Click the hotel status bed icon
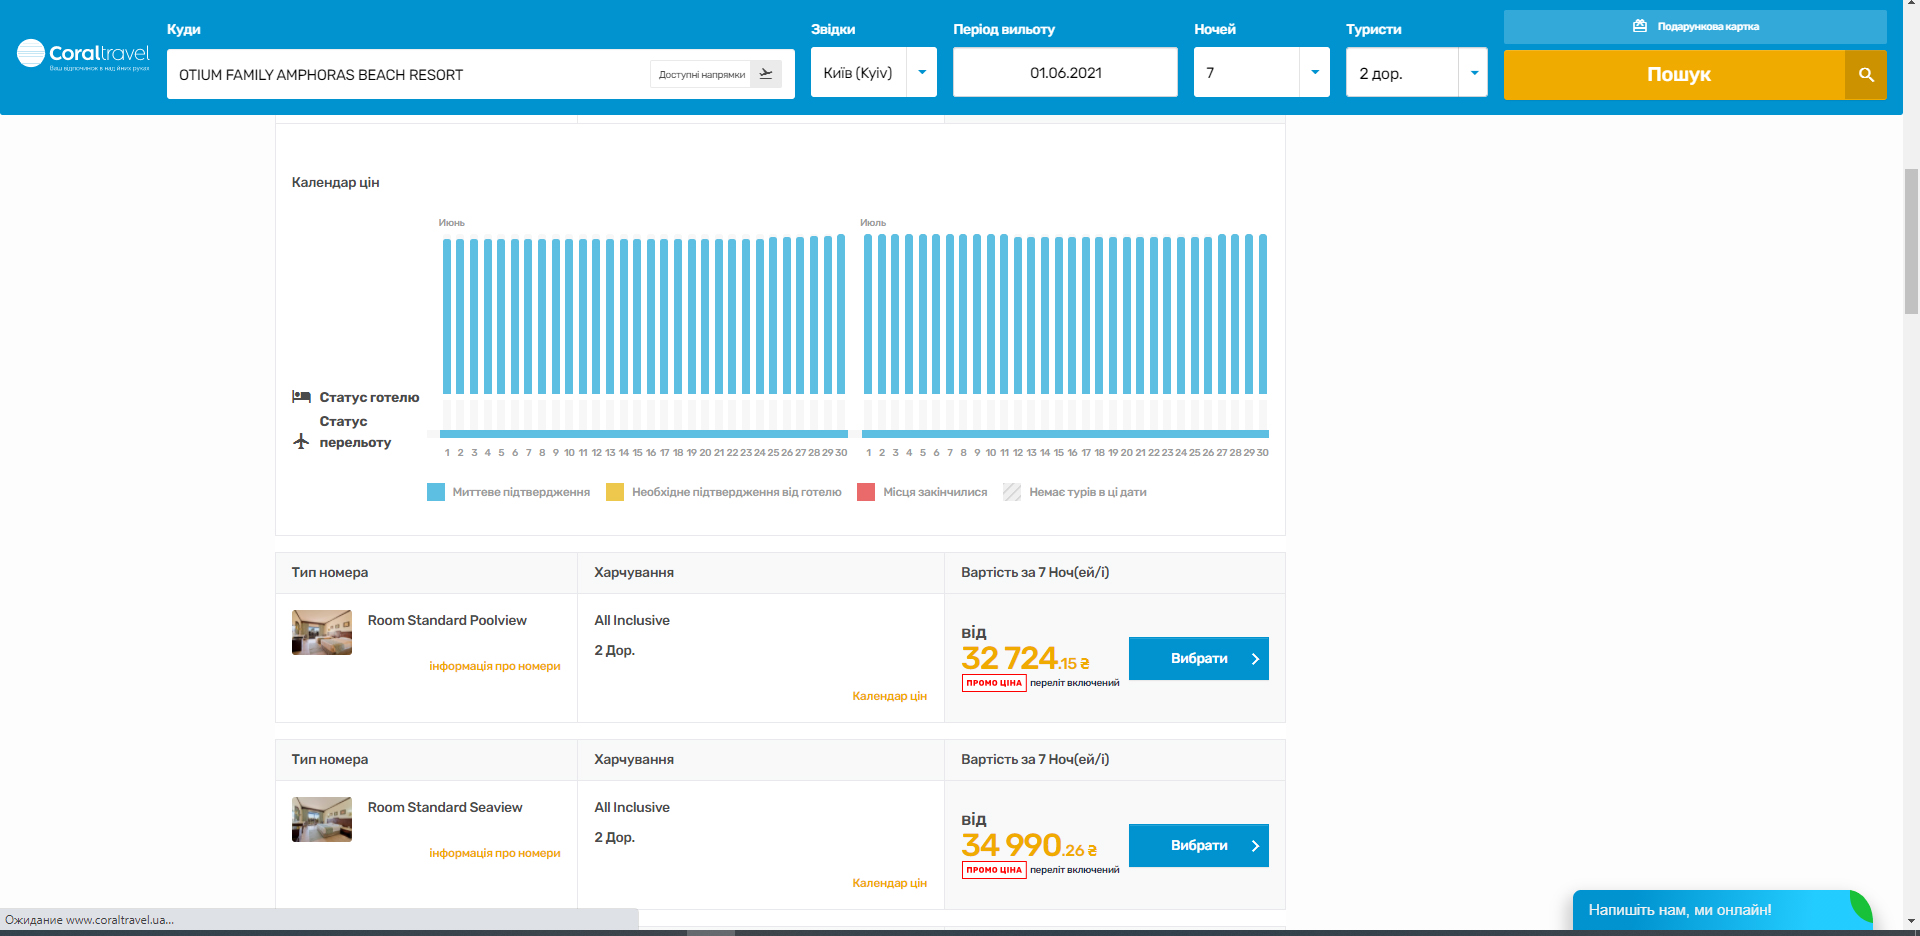 point(301,397)
